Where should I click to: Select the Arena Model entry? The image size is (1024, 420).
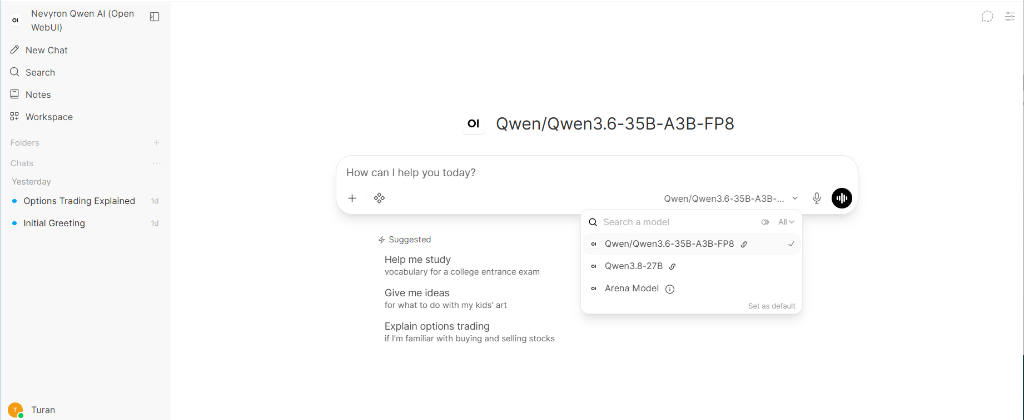[692, 289]
